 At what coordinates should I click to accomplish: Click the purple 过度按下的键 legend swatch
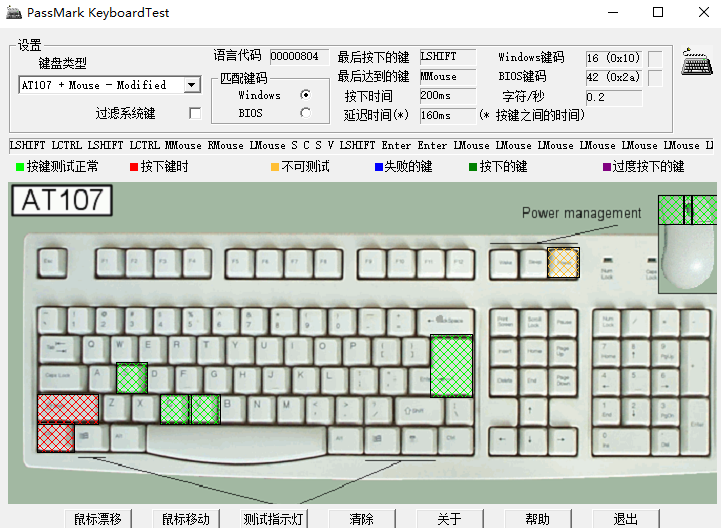click(607, 167)
